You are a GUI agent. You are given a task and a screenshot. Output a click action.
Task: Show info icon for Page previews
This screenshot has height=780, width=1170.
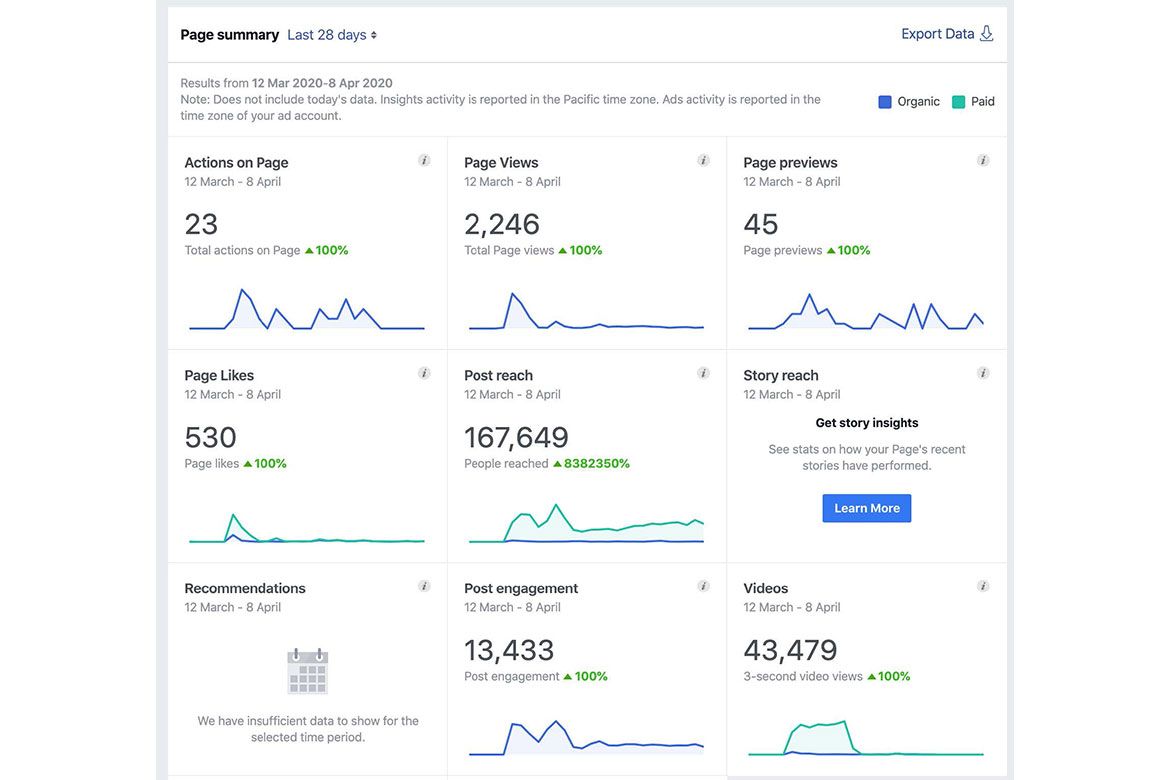(983, 160)
